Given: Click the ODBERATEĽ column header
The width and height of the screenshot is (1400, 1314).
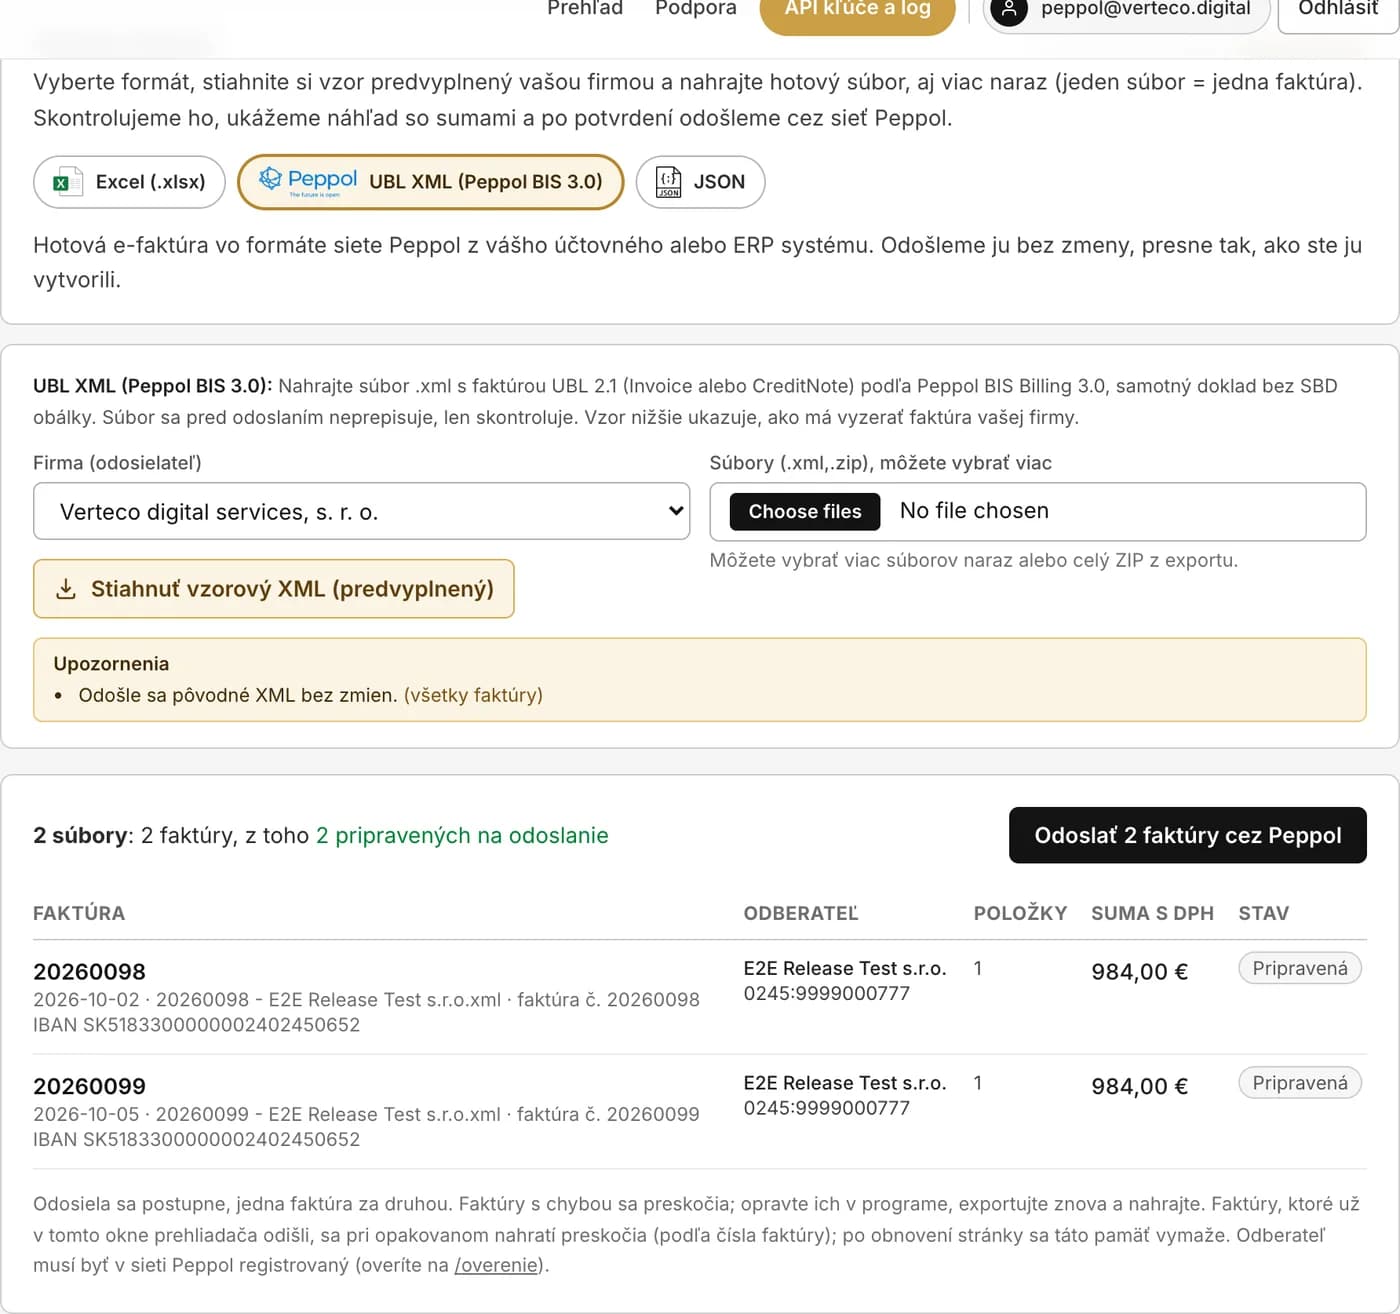Looking at the screenshot, I should pyautogui.click(x=801, y=913).
